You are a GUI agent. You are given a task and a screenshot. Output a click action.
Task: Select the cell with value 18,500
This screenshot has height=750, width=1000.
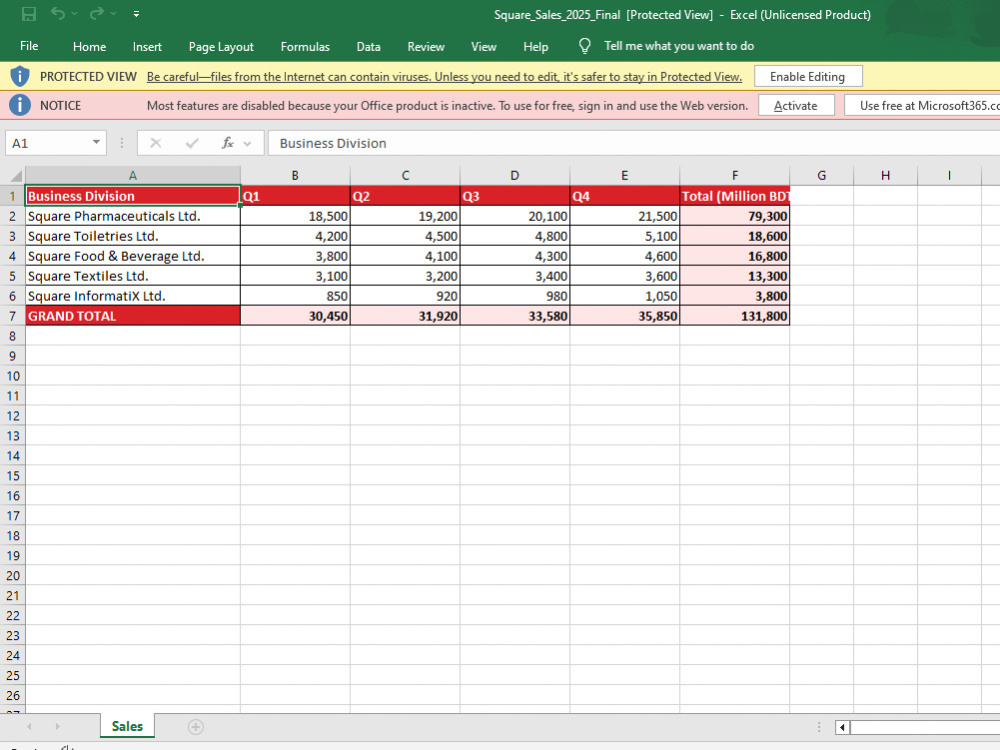[x=295, y=216]
